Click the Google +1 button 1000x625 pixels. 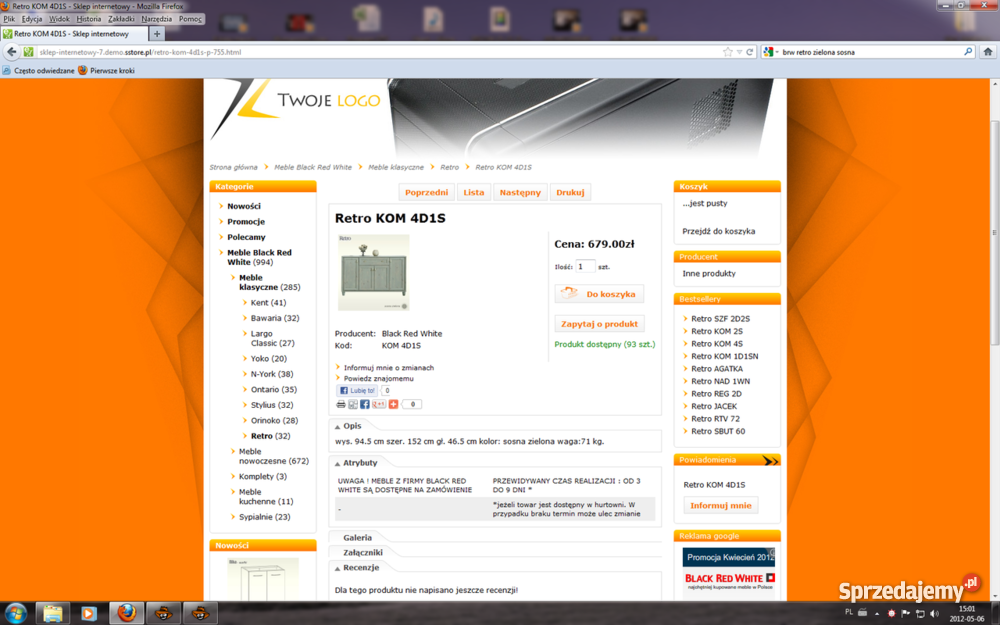pyautogui.click(x=379, y=404)
